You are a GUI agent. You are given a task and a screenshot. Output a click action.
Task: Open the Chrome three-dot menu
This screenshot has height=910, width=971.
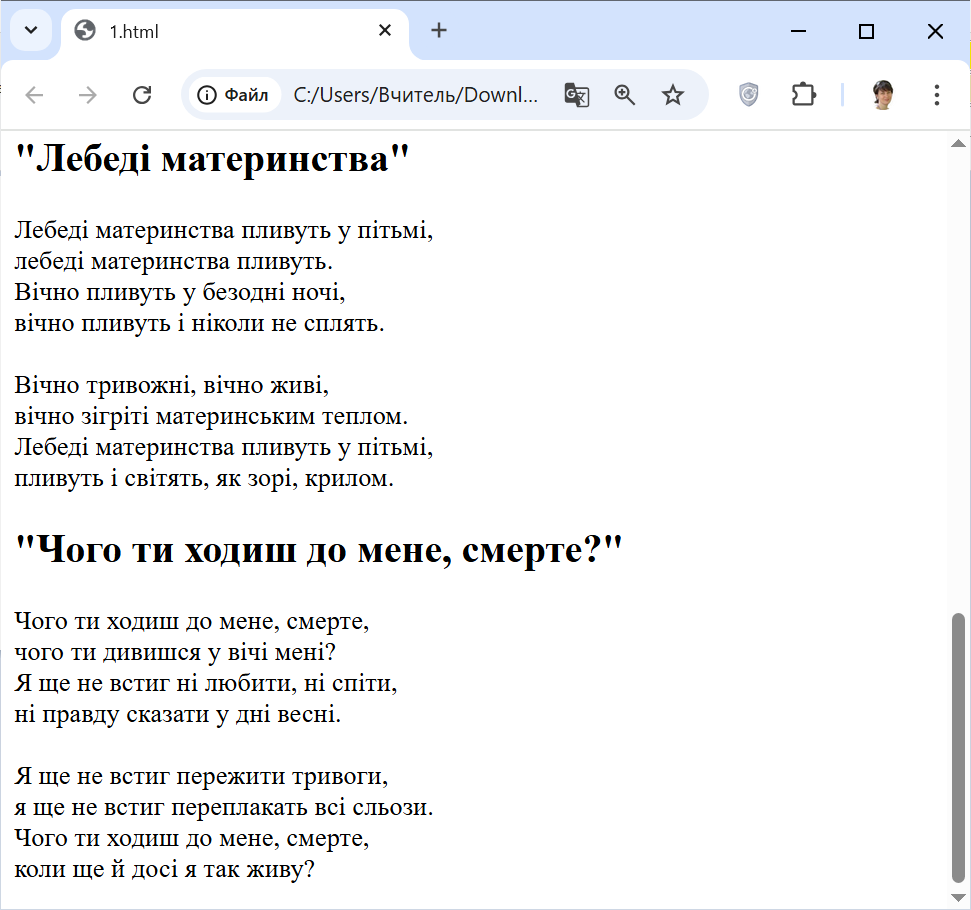[937, 95]
